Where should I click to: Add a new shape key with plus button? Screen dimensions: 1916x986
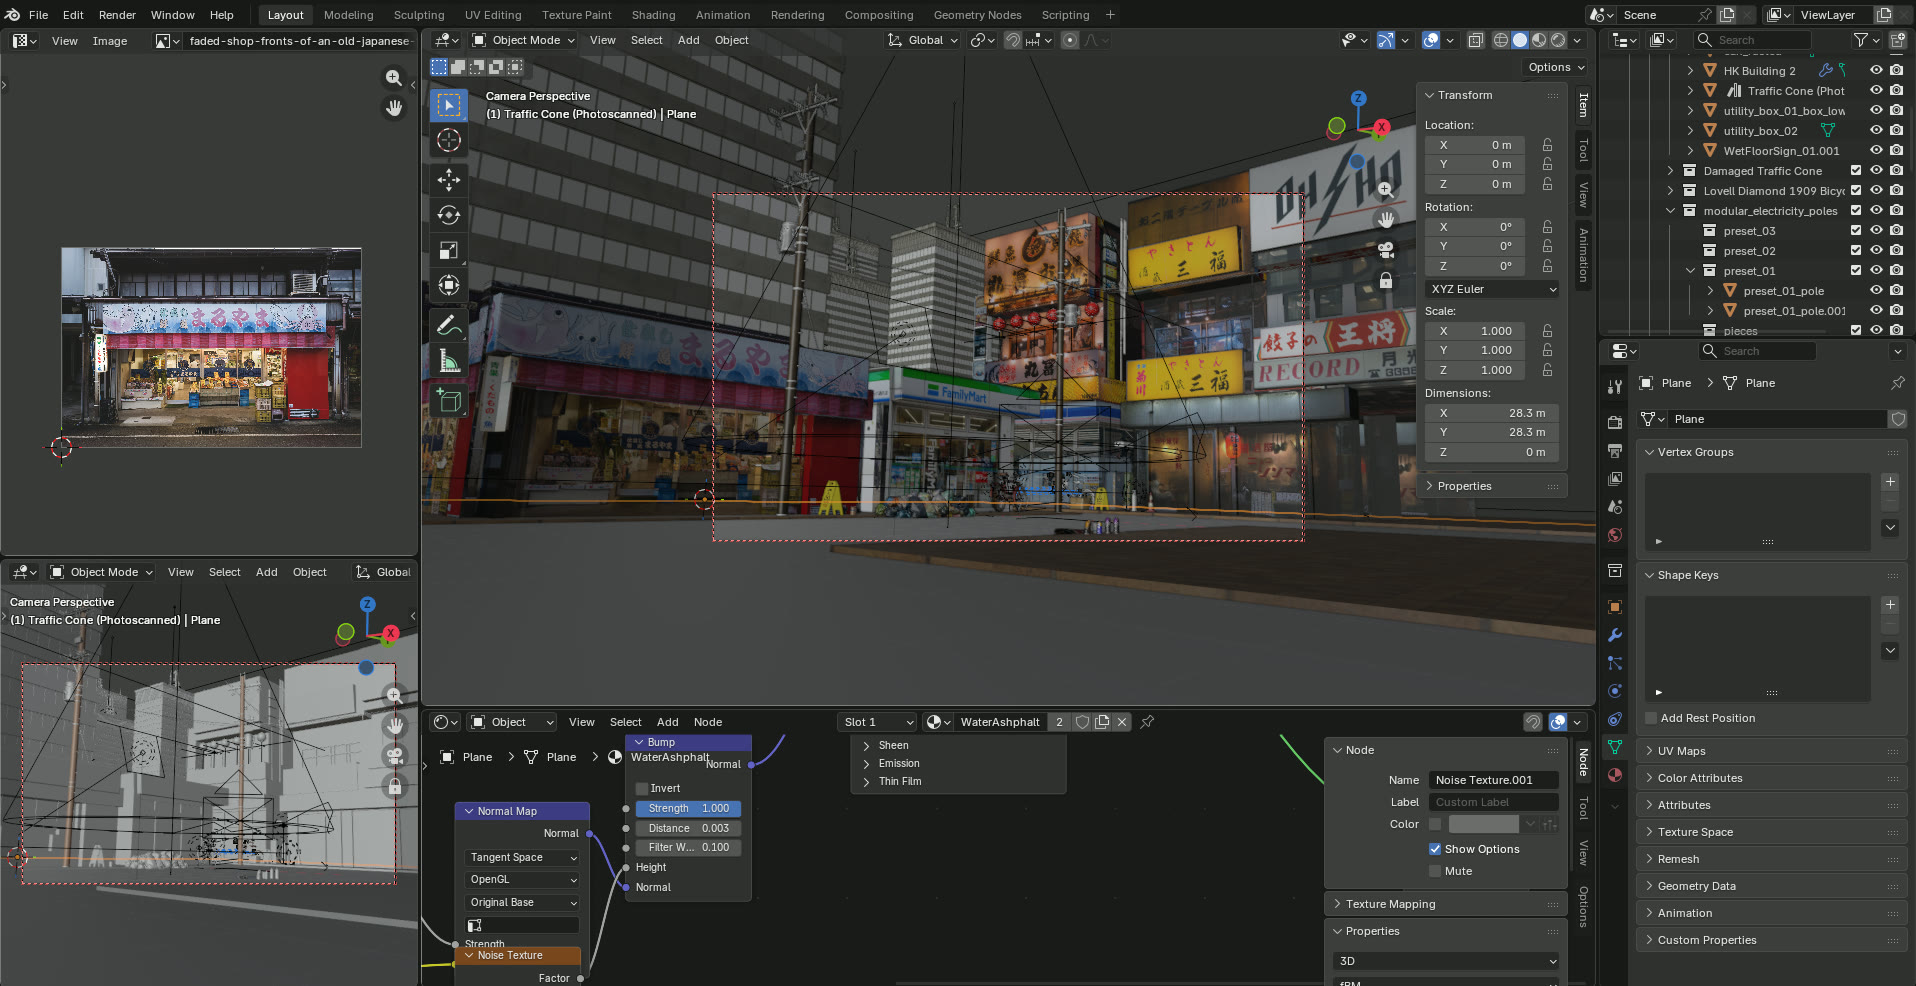(1890, 605)
